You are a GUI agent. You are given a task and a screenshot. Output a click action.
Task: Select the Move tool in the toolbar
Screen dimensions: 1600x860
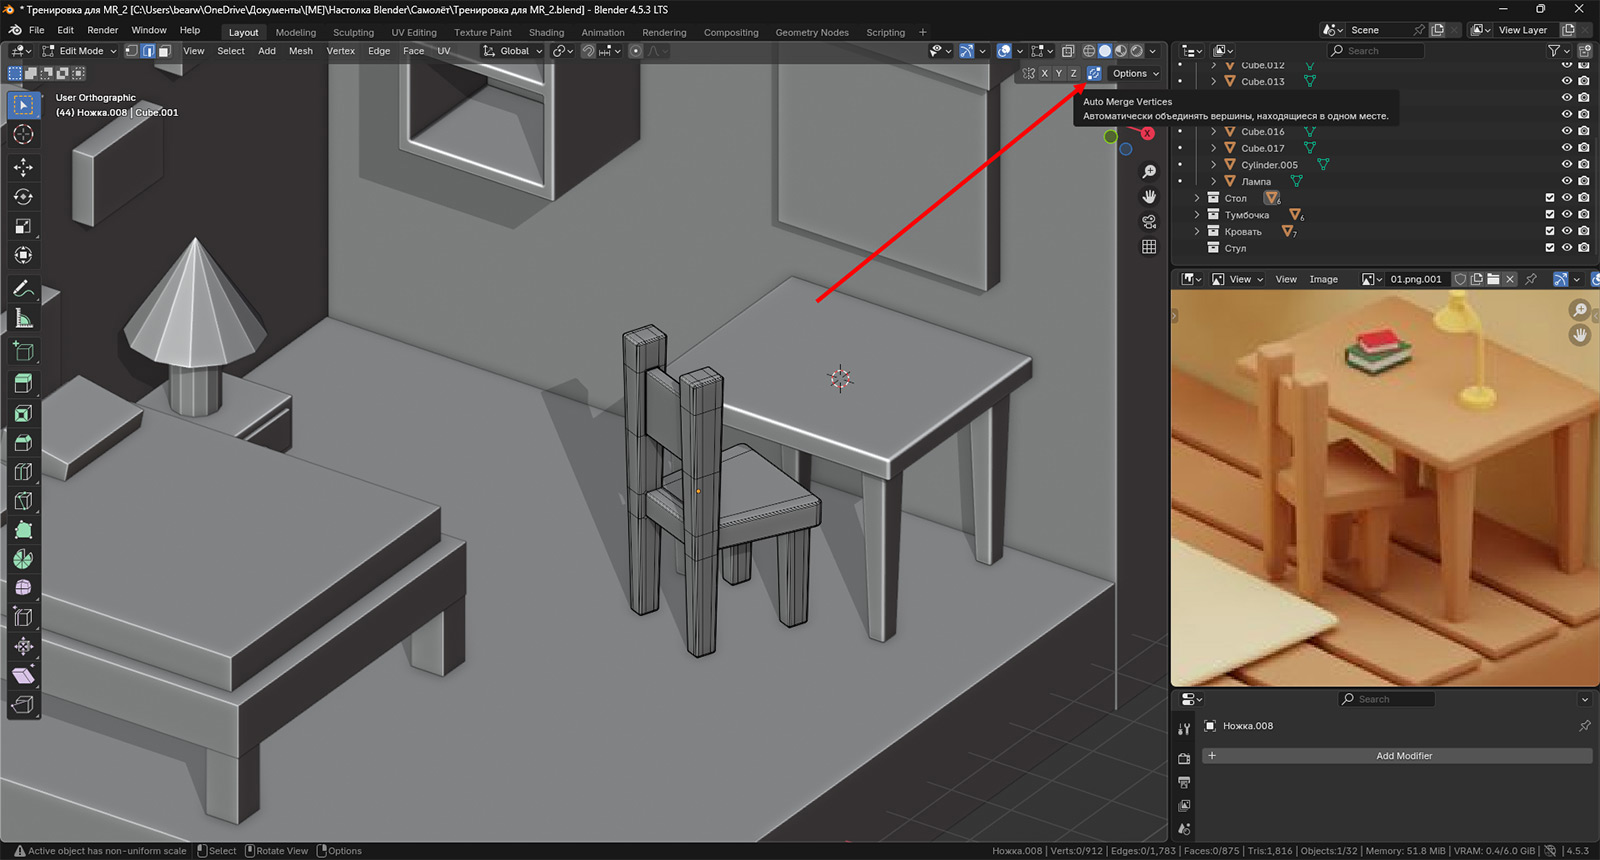coord(23,167)
